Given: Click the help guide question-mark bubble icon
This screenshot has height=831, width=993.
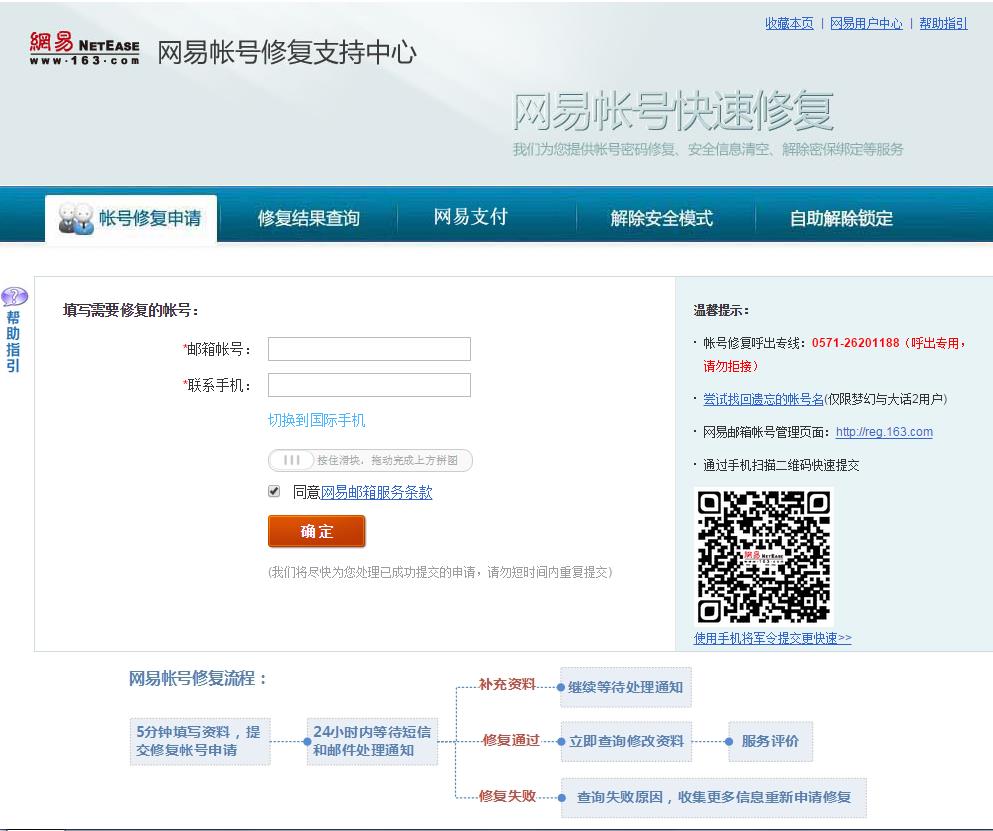Looking at the screenshot, I should (14, 296).
